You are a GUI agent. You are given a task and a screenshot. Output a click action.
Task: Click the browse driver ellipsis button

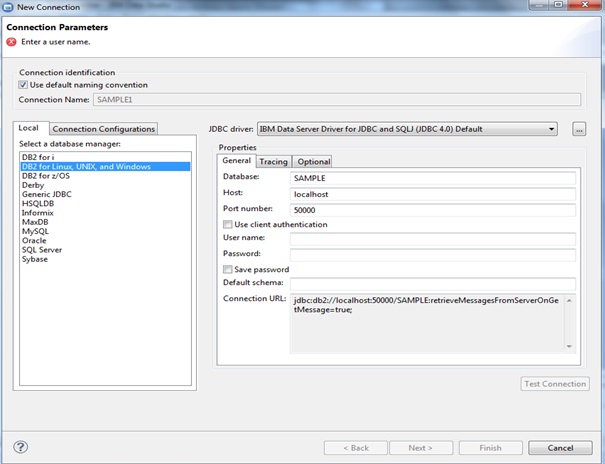click(579, 129)
